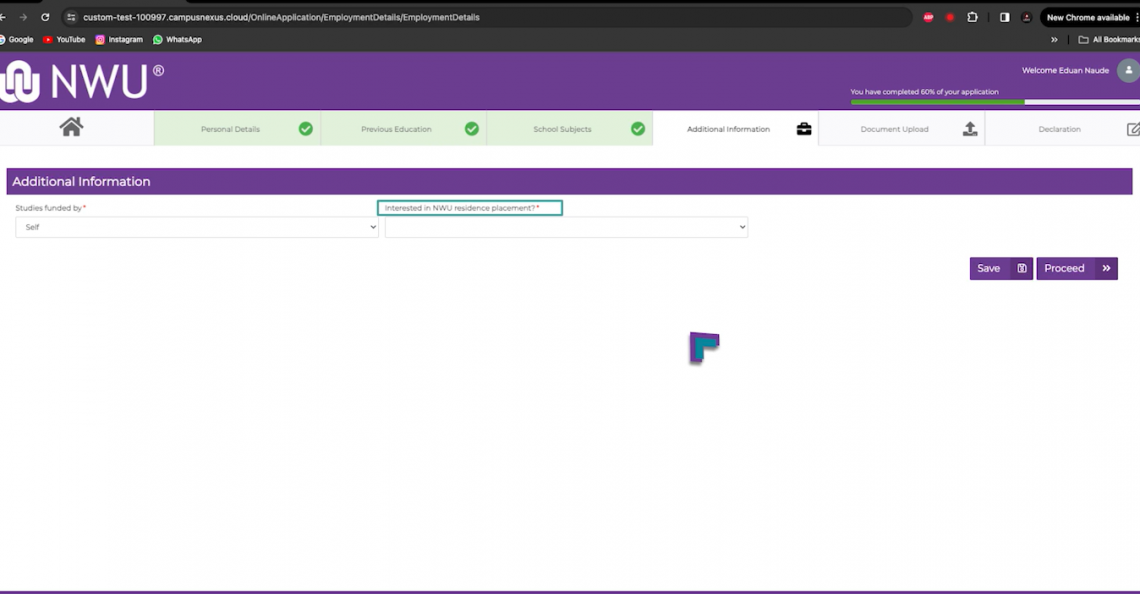Click the Proceed button
The height and width of the screenshot is (594, 1140).
tap(1076, 268)
